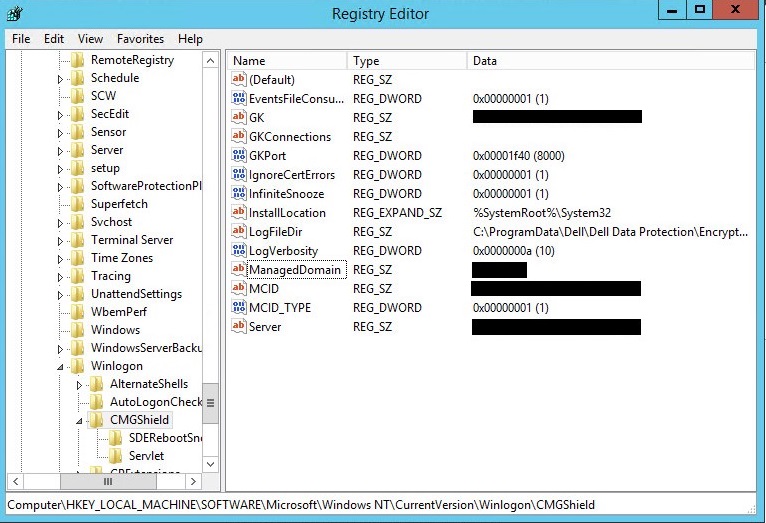Screen dimensions: 766x523
Task: Open the Favorites menu
Action: (140, 39)
